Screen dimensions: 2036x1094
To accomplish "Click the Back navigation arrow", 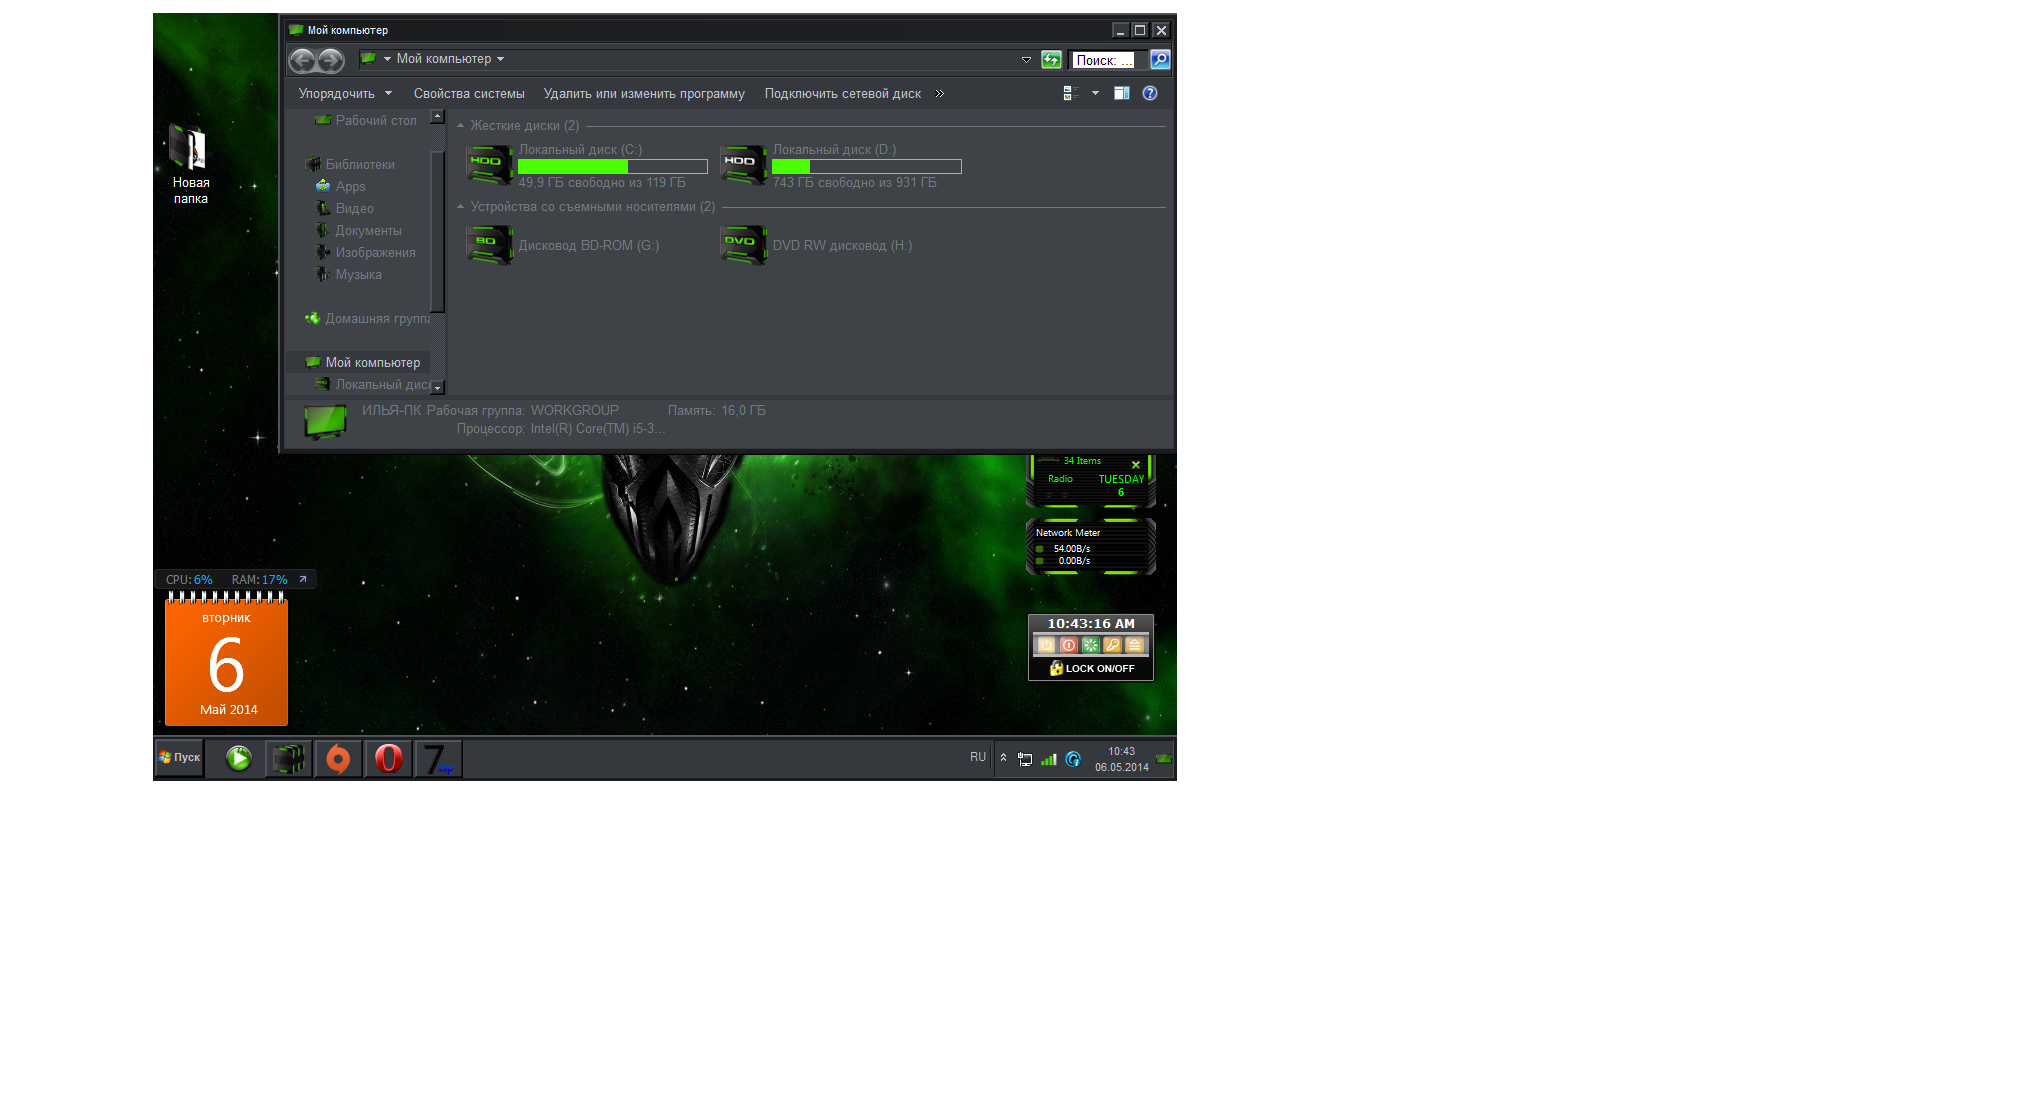I will pos(302,61).
